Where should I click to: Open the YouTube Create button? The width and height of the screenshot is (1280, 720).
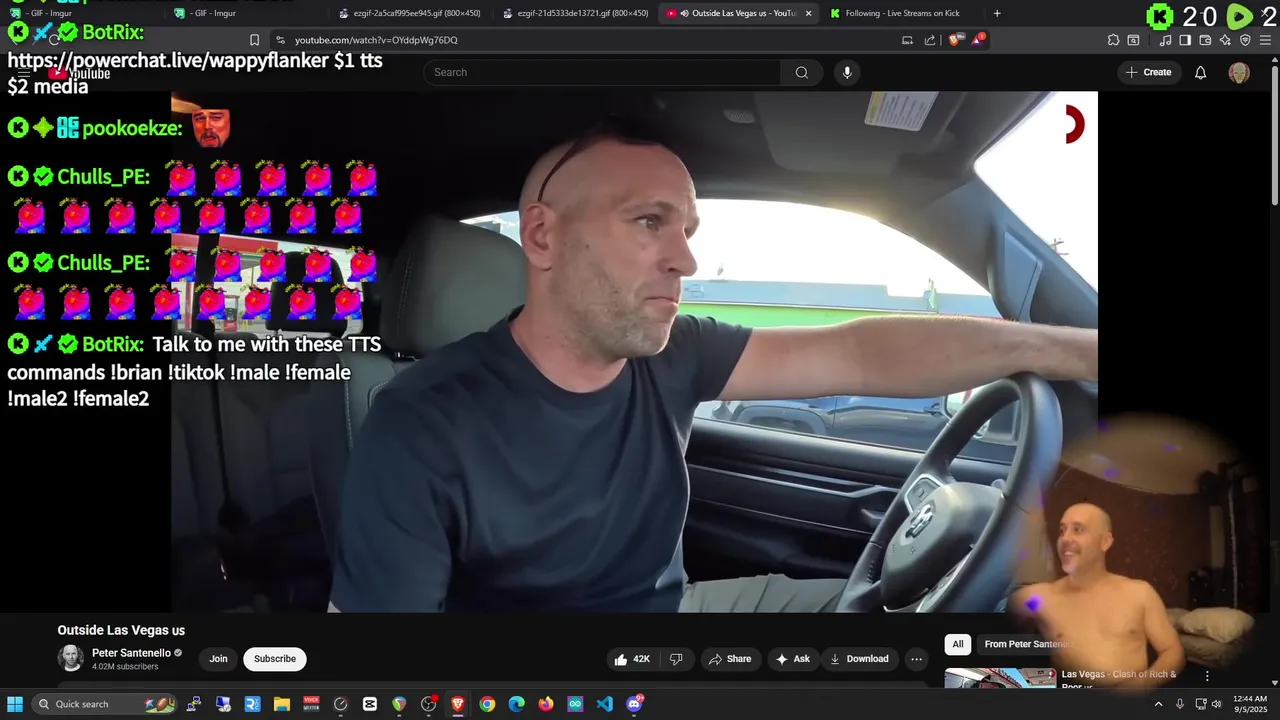(1148, 72)
